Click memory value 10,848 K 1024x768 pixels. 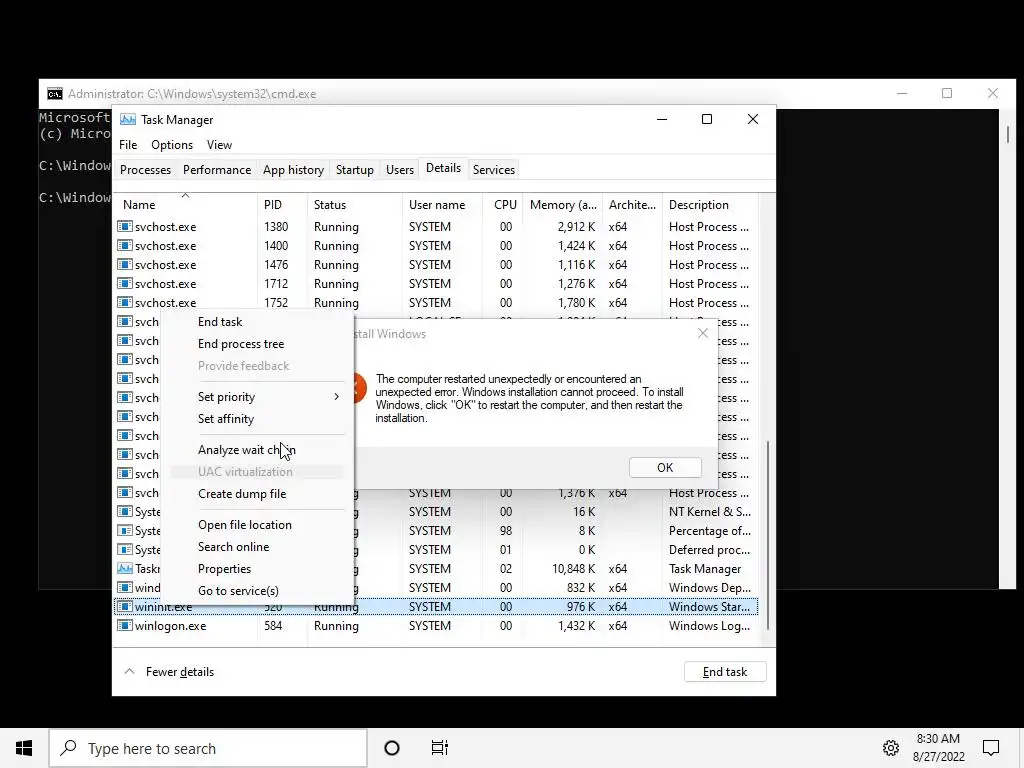click(x=573, y=569)
